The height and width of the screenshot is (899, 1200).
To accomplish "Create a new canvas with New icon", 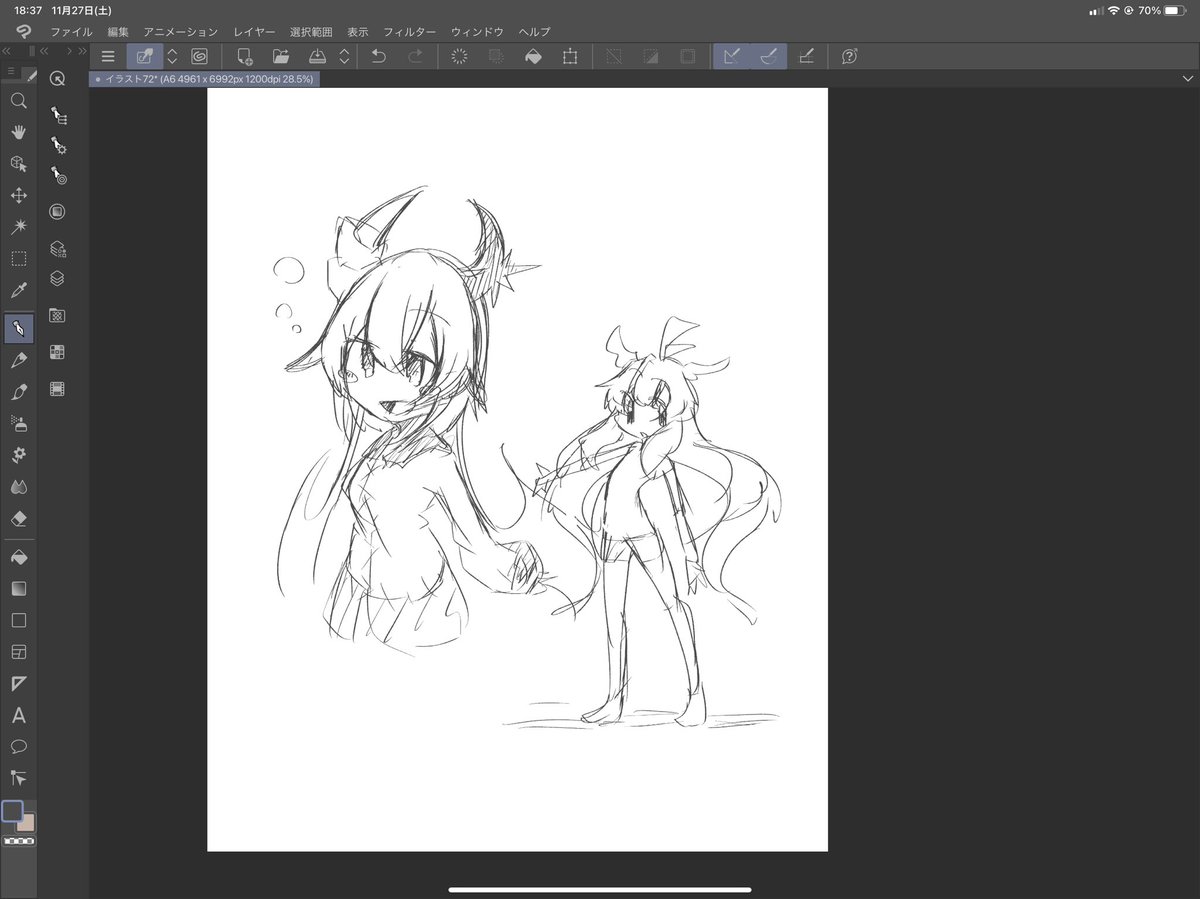I will point(244,57).
